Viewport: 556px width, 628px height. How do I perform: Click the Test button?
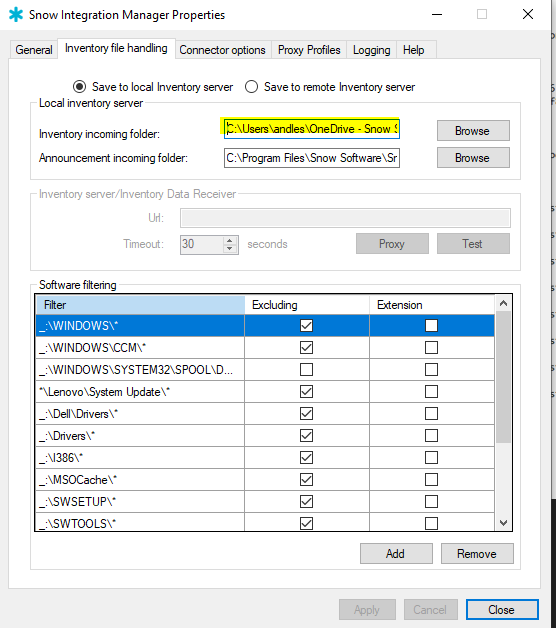473,244
